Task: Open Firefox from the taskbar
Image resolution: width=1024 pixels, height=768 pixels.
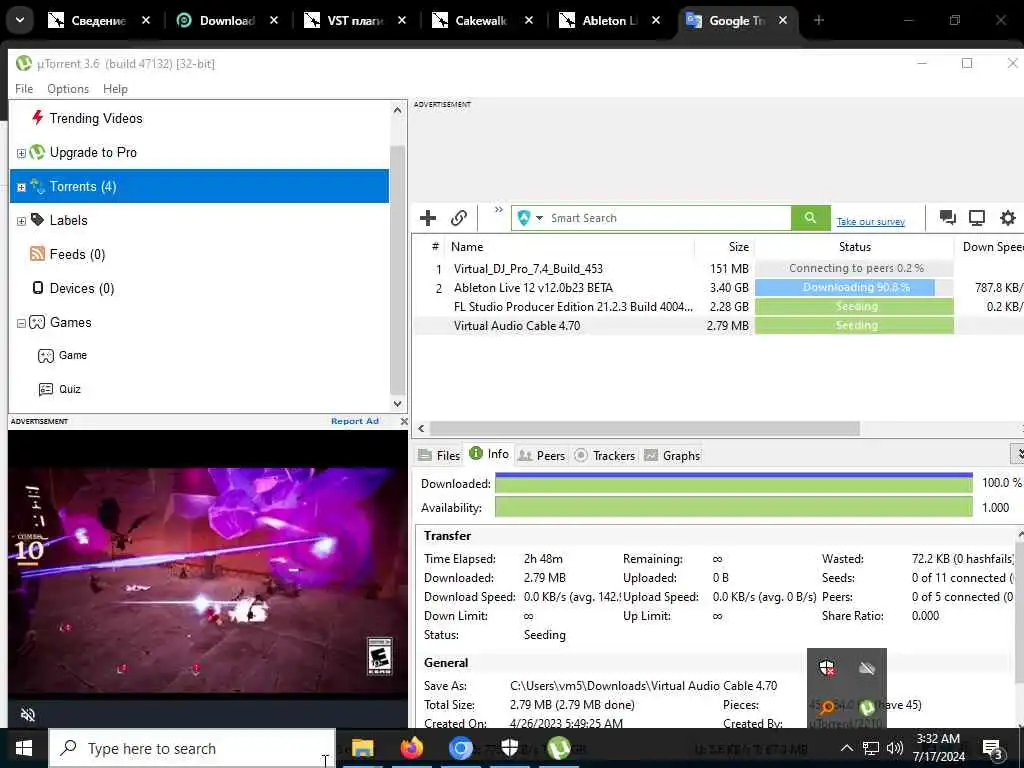Action: [x=411, y=748]
